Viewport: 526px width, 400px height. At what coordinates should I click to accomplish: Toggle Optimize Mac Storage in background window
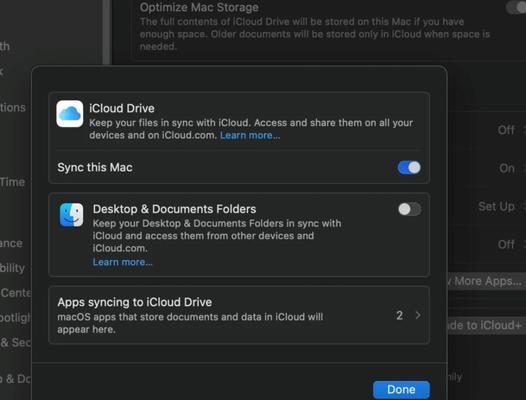(517, 7)
